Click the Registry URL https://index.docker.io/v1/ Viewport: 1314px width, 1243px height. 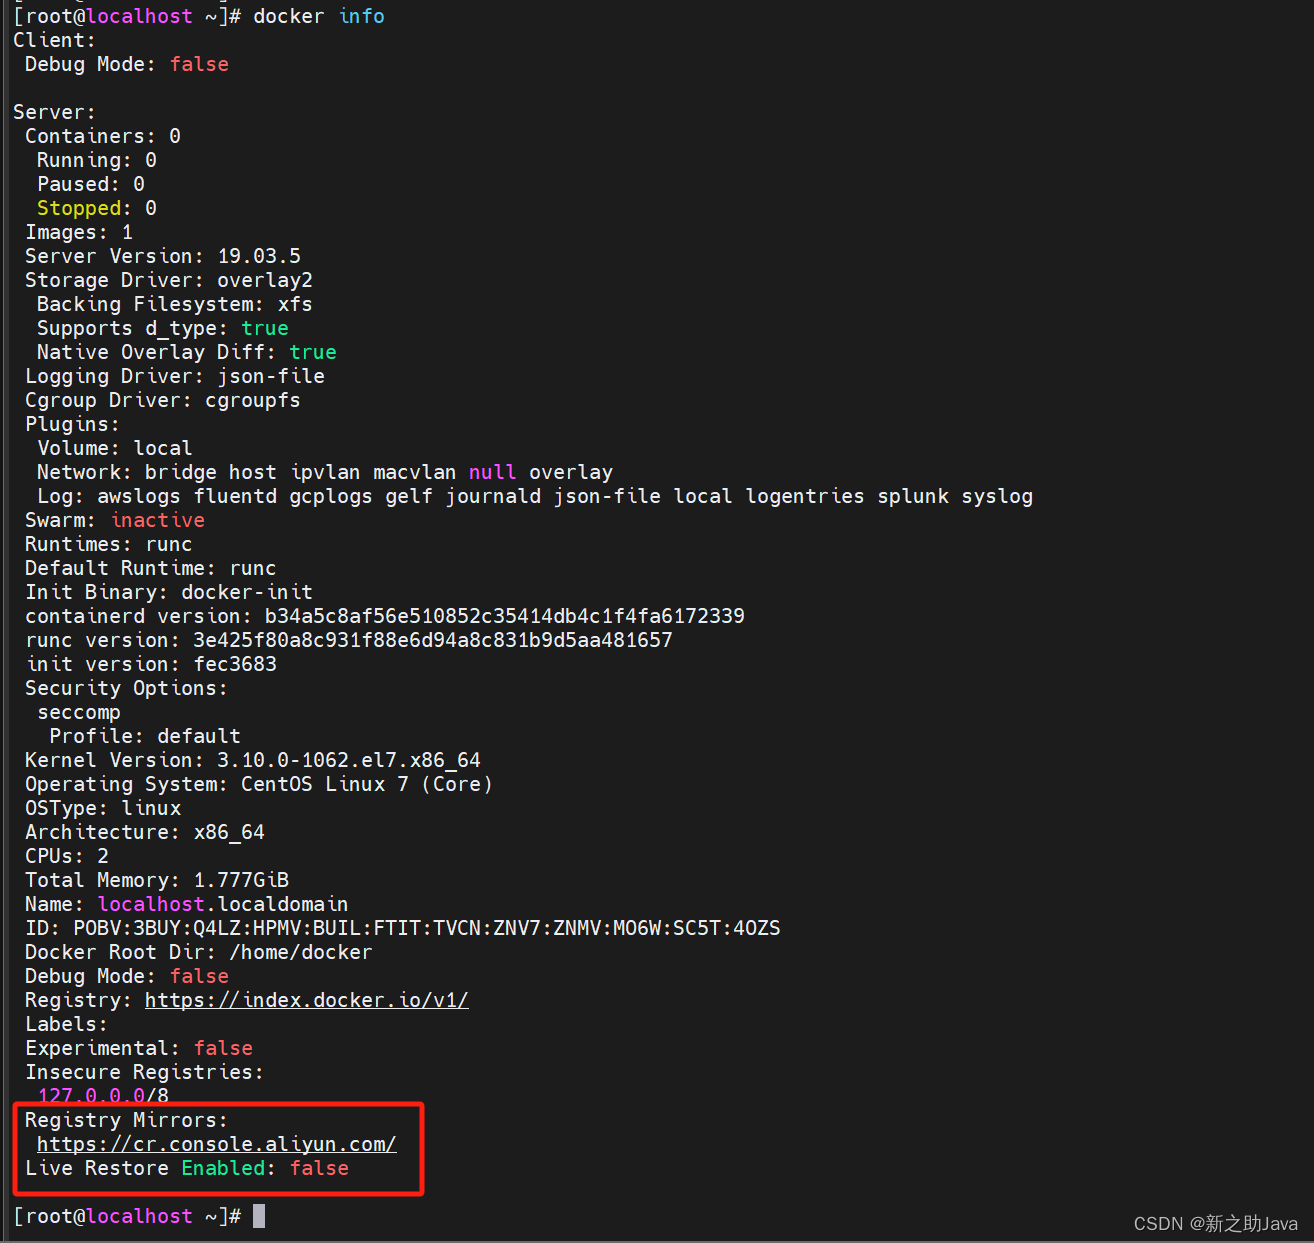click(x=306, y=1000)
